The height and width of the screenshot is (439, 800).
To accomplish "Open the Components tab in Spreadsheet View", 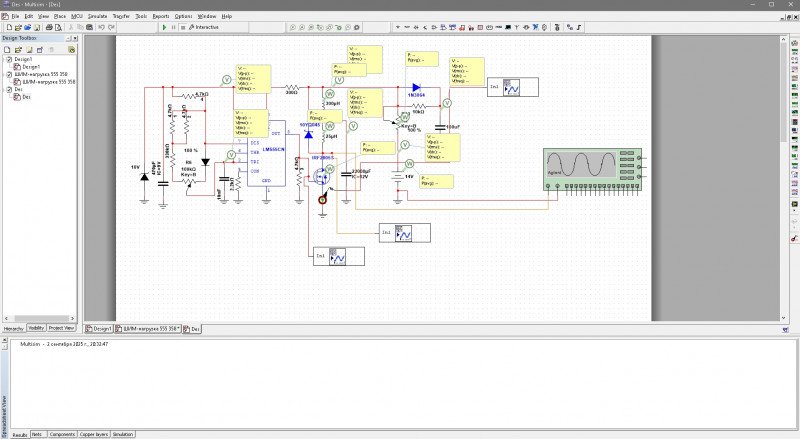I will pos(62,434).
